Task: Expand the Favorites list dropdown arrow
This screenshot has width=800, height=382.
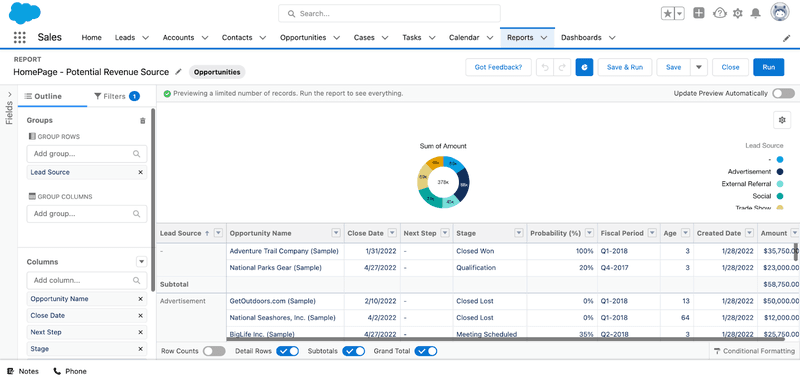Action: [x=680, y=14]
